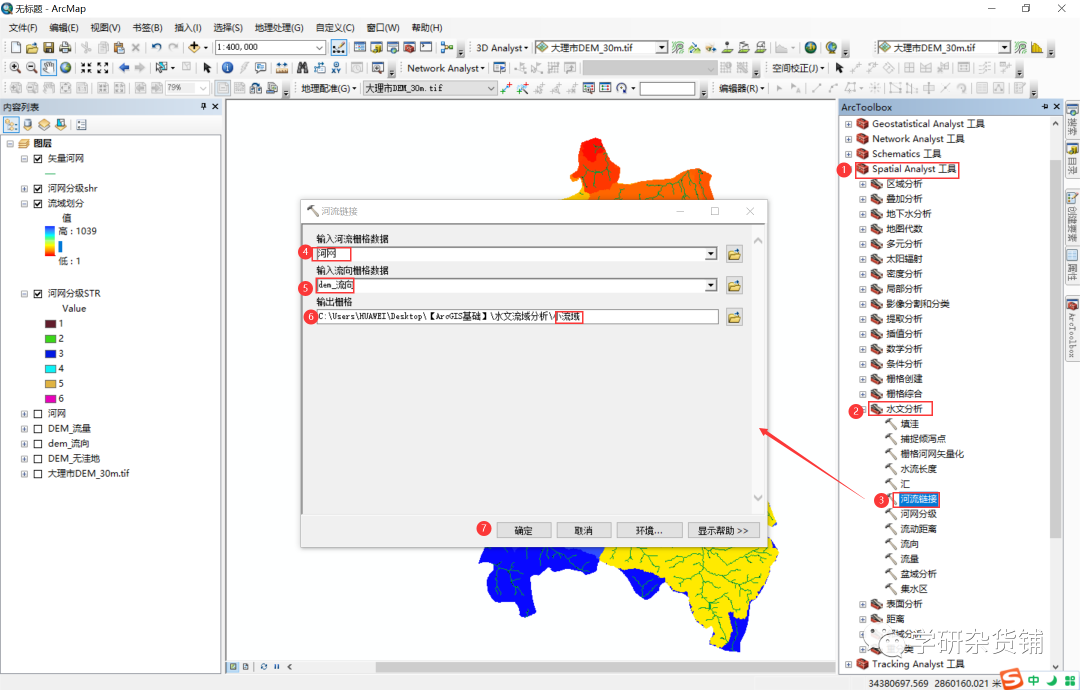Expand the Geostatistical Analyst 工具 toolbox
Image resolution: width=1080 pixels, height=690 pixels.
(849, 124)
